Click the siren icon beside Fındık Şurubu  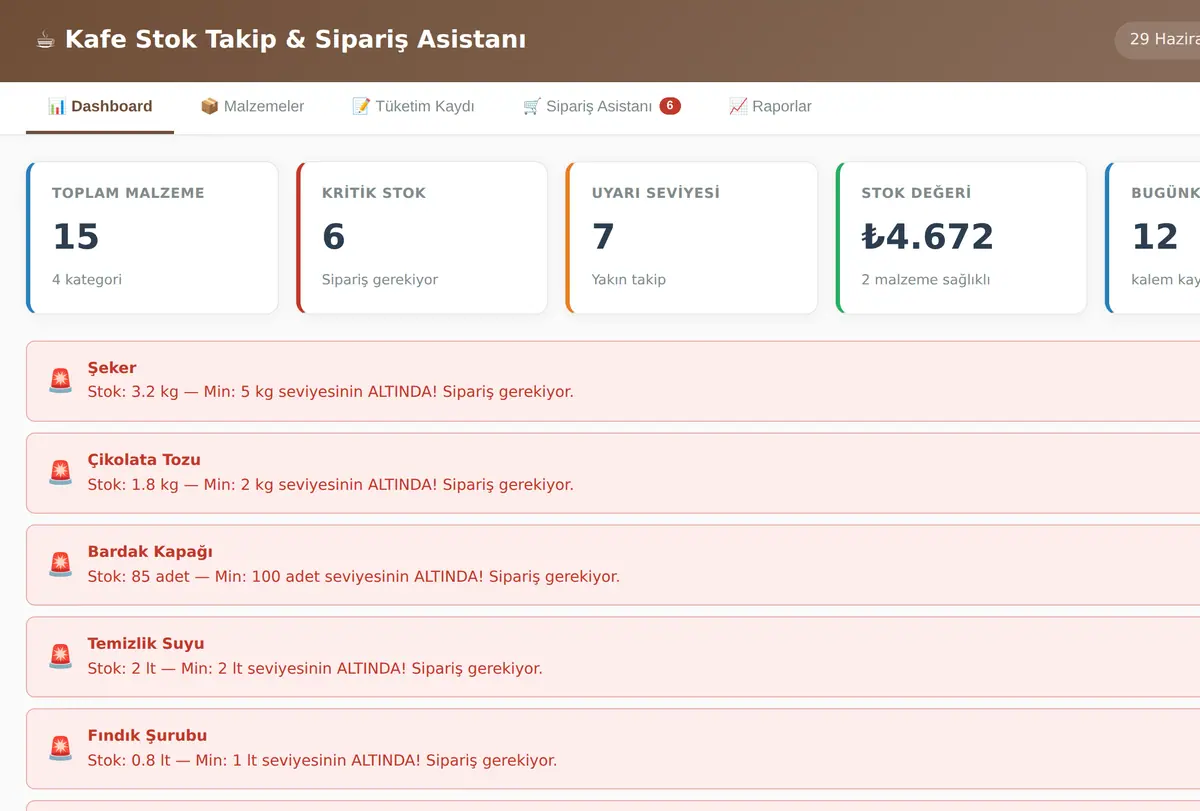[61, 748]
